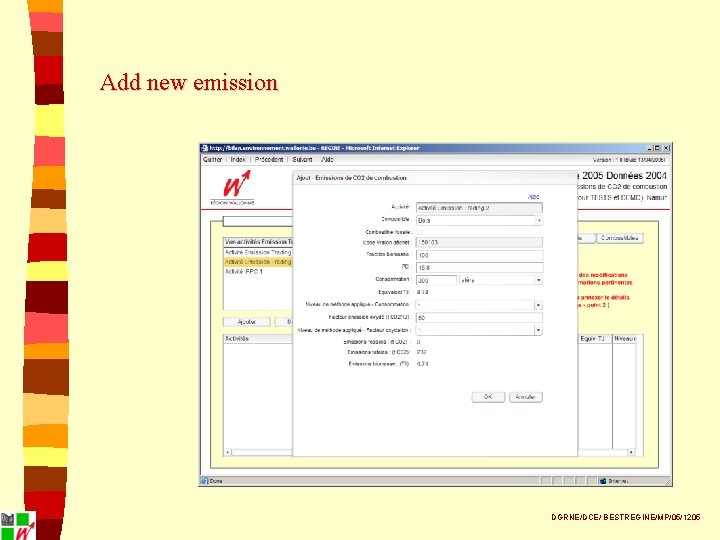
Task: Click the Consommation field with 300
Action: [436, 280]
